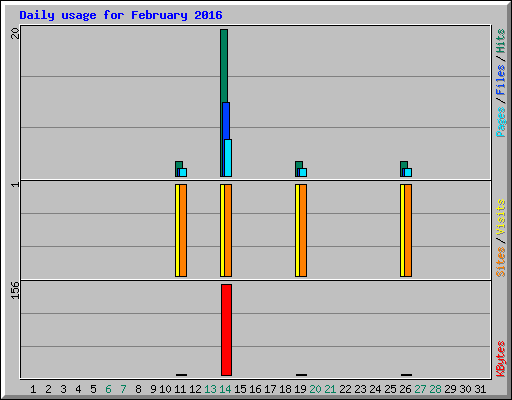Click the 'Sites' legend label
The height and width of the screenshot is (400, 512).
tap(501, 262)
